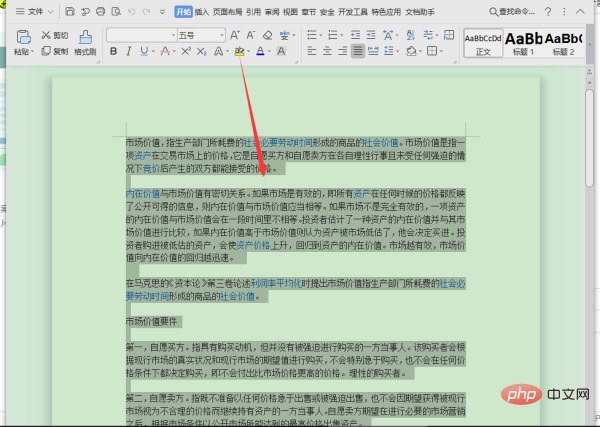600x427 pixels.
Task: Click the Bold formatting icon
Action: pyautogui.click(x=112, y=51)
